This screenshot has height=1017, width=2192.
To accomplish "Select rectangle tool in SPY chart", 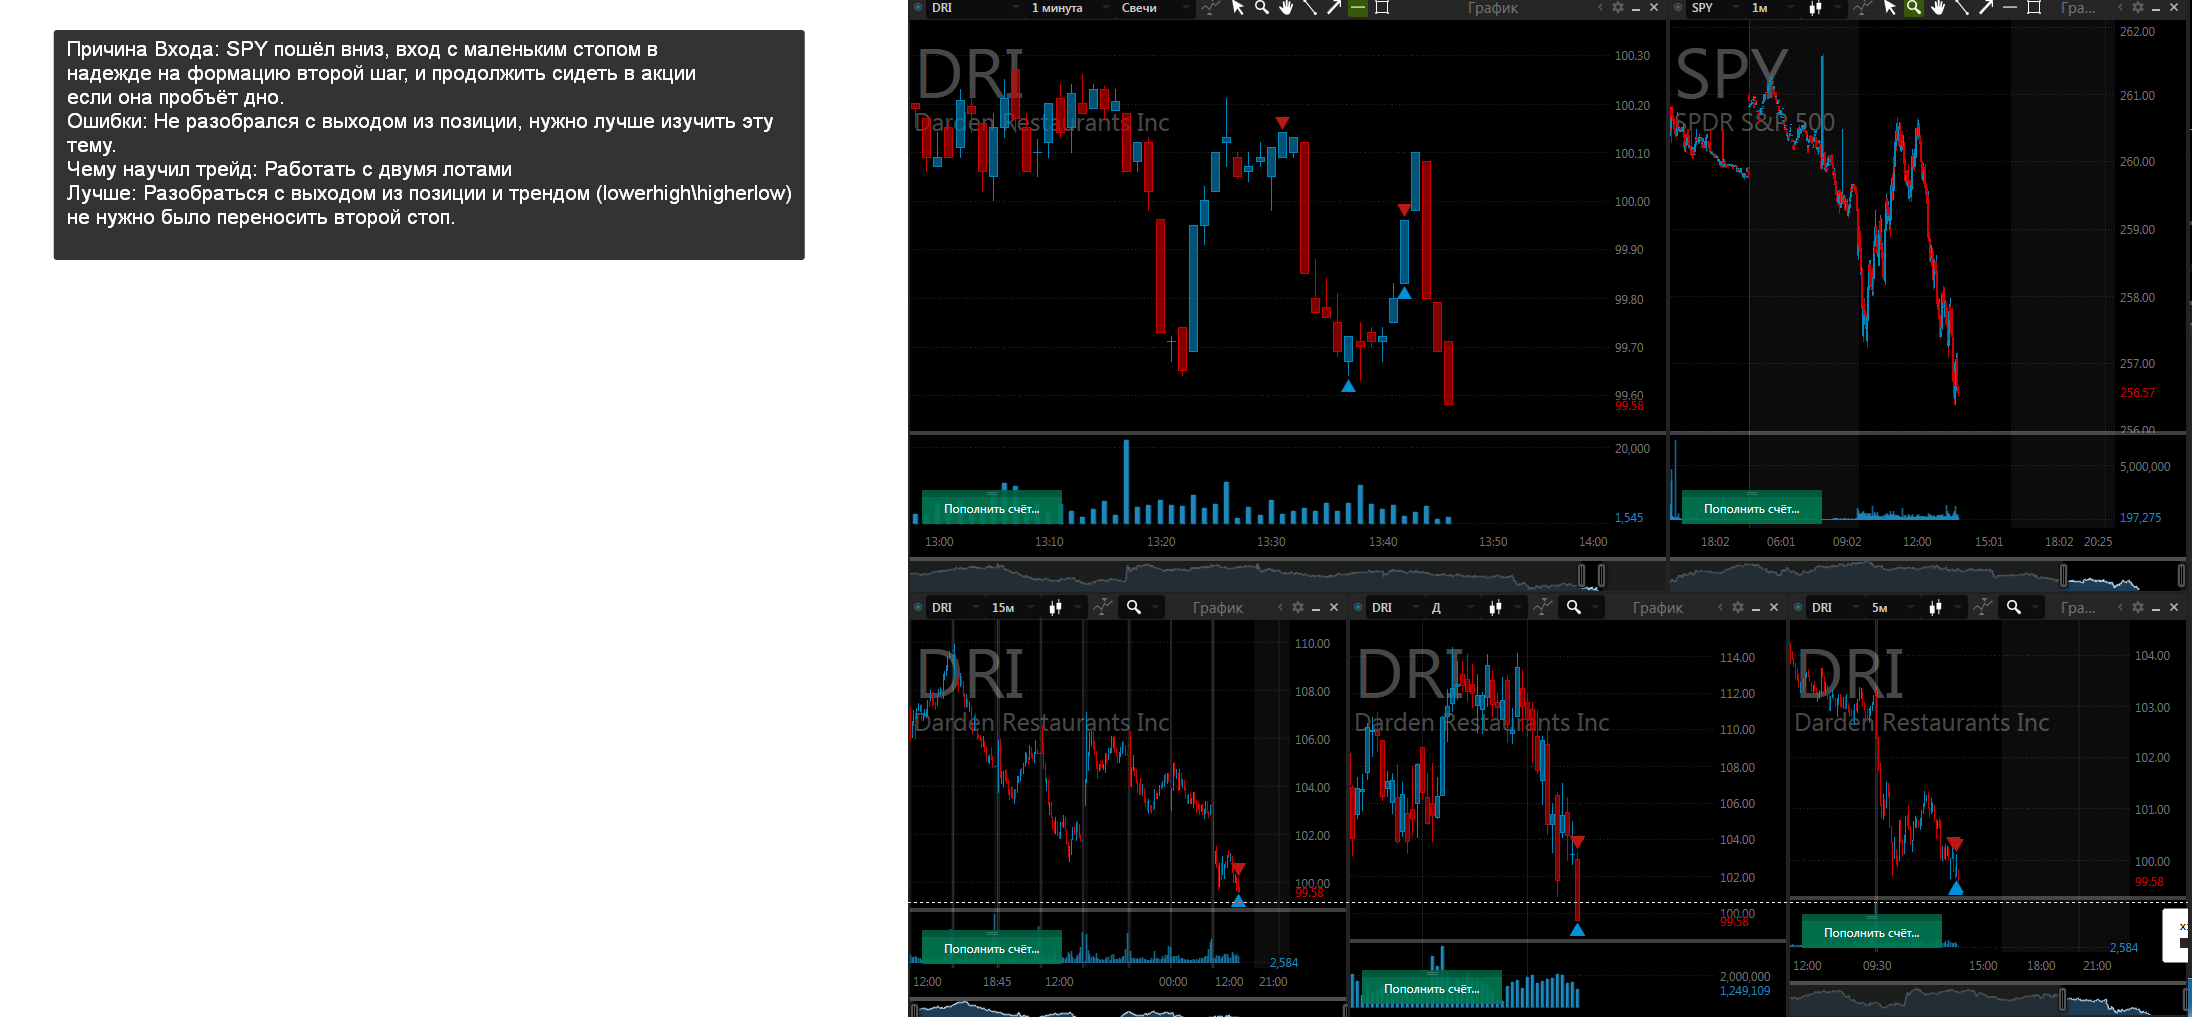I will (2034, 8).
